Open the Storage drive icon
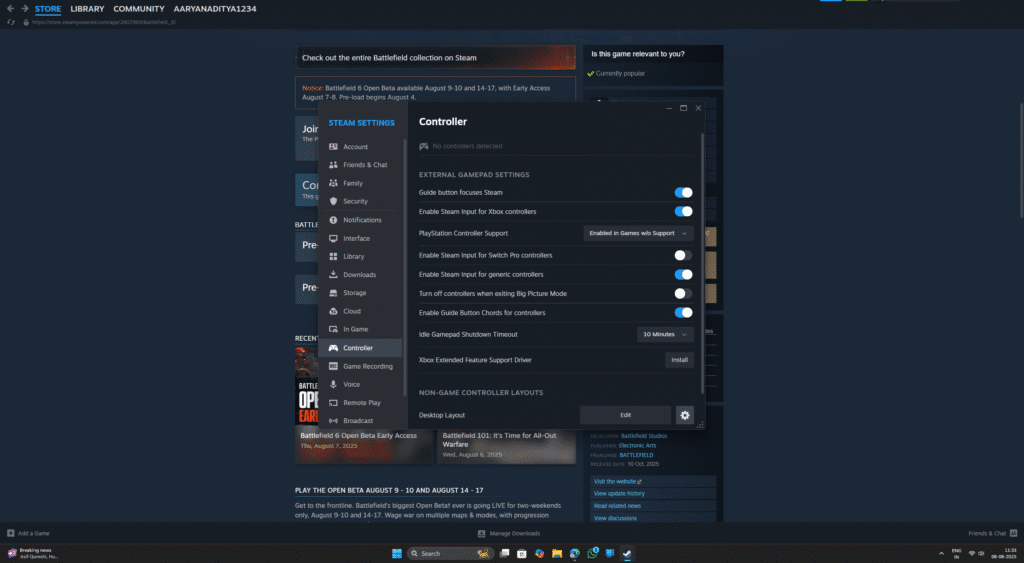 click(x=333, y=293)
